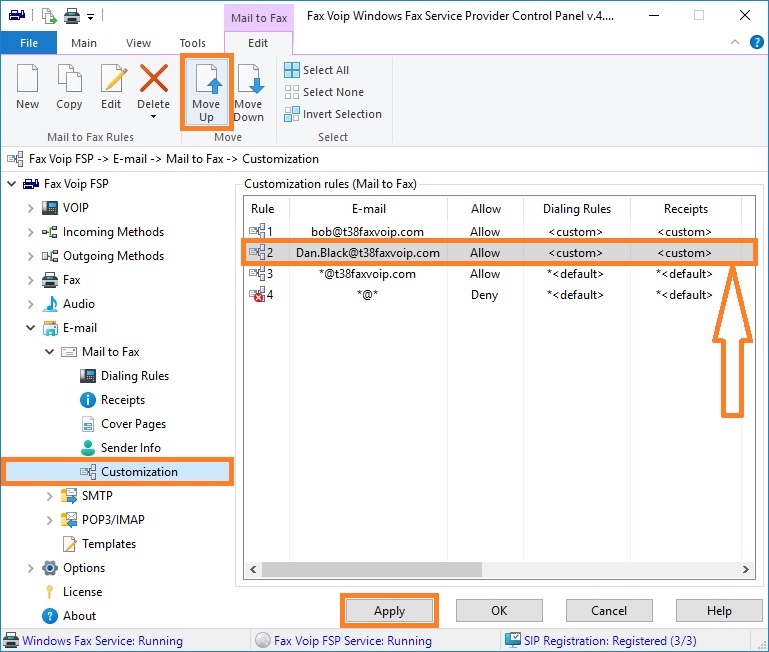
Task: Select the Audio note icon in the tree
Action: coord(50,304)
